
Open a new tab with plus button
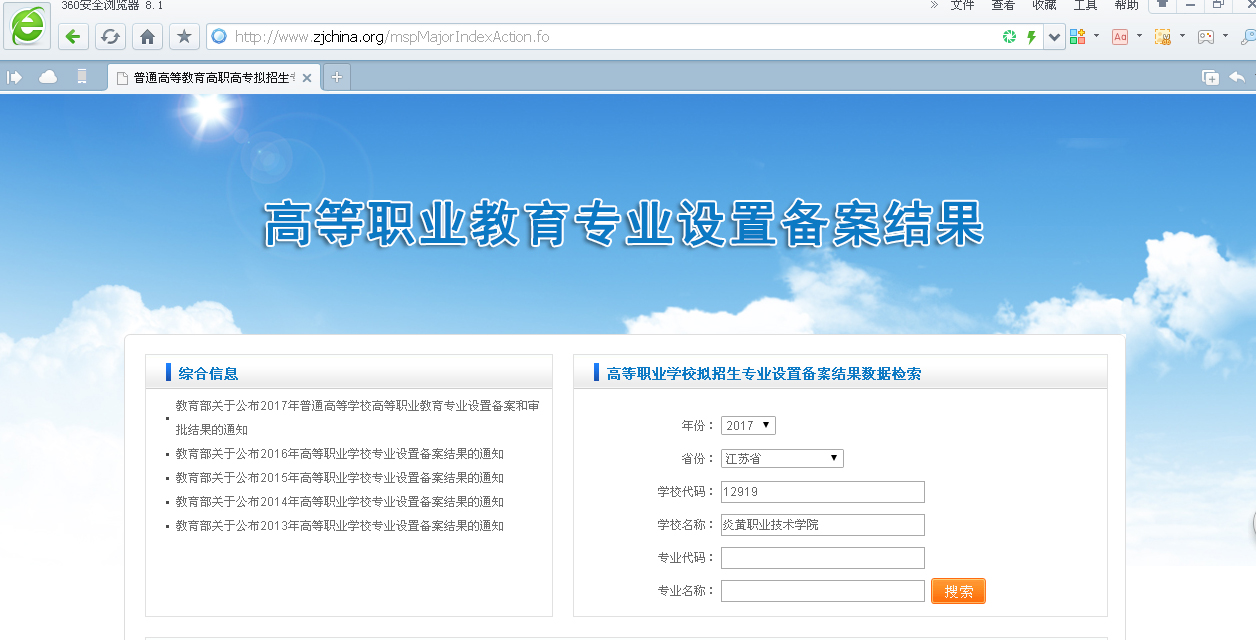[x=337, y=77]
